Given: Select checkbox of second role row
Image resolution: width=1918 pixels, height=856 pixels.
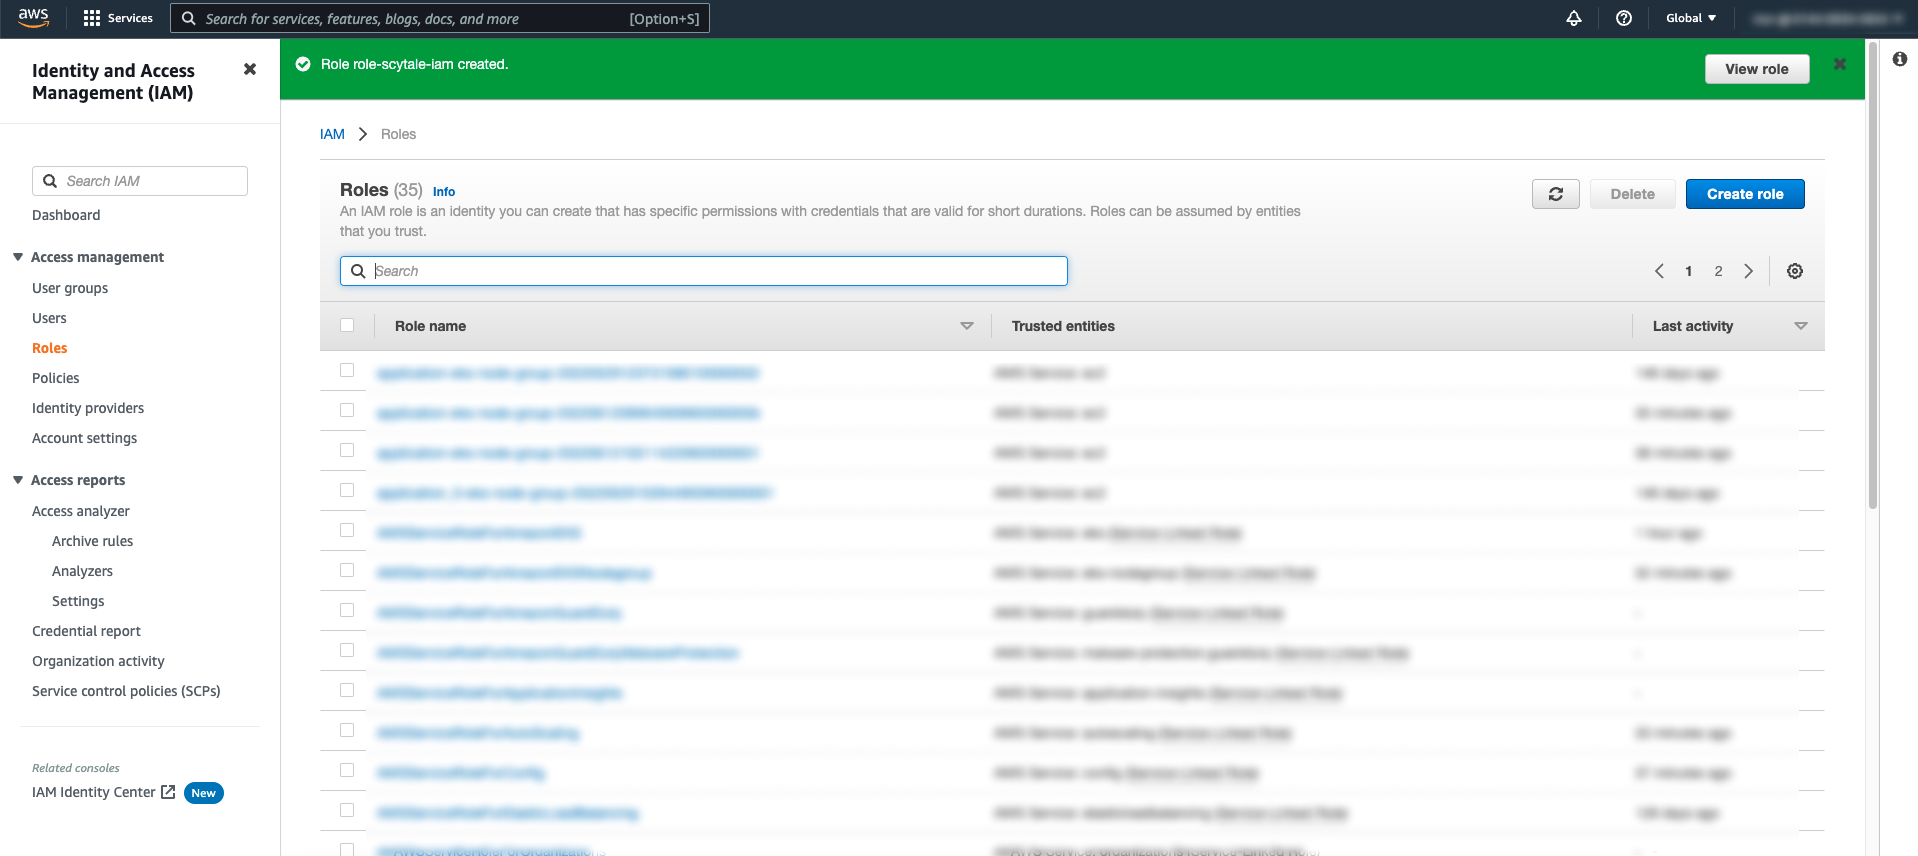Looking at the screenshot, I should [347, 410].
